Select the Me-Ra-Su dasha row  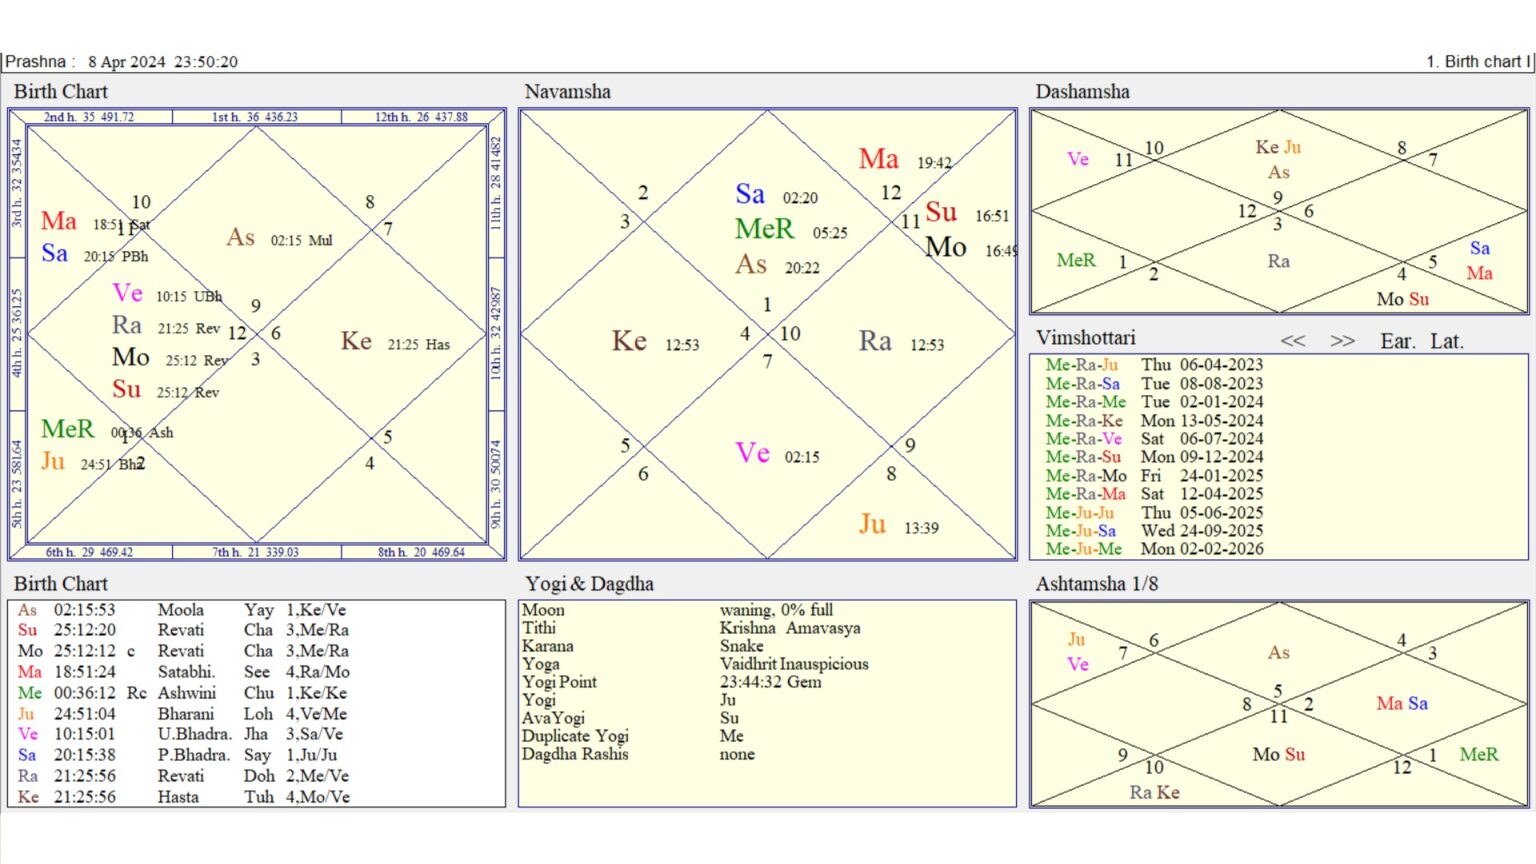(x=1154, y=457)
